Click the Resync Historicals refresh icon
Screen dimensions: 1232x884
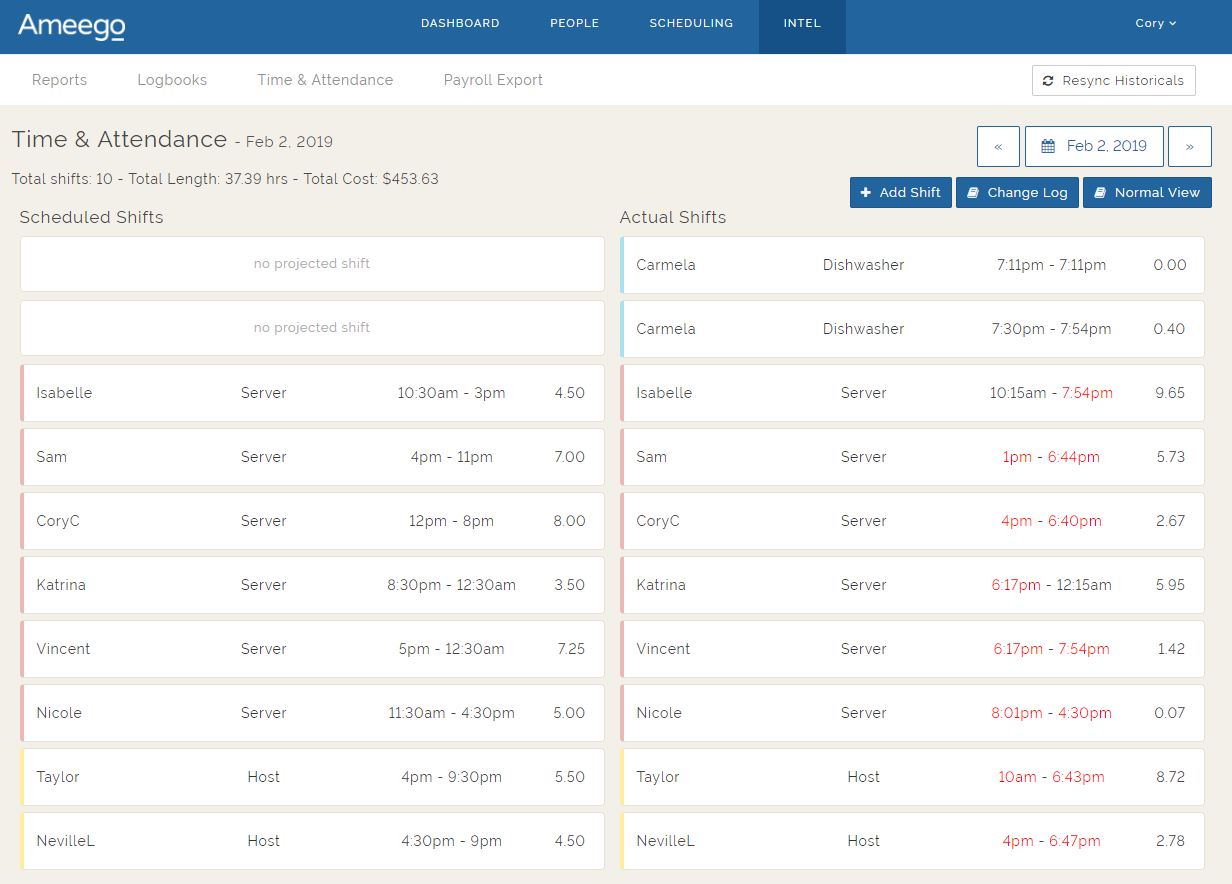(1048, 81)
